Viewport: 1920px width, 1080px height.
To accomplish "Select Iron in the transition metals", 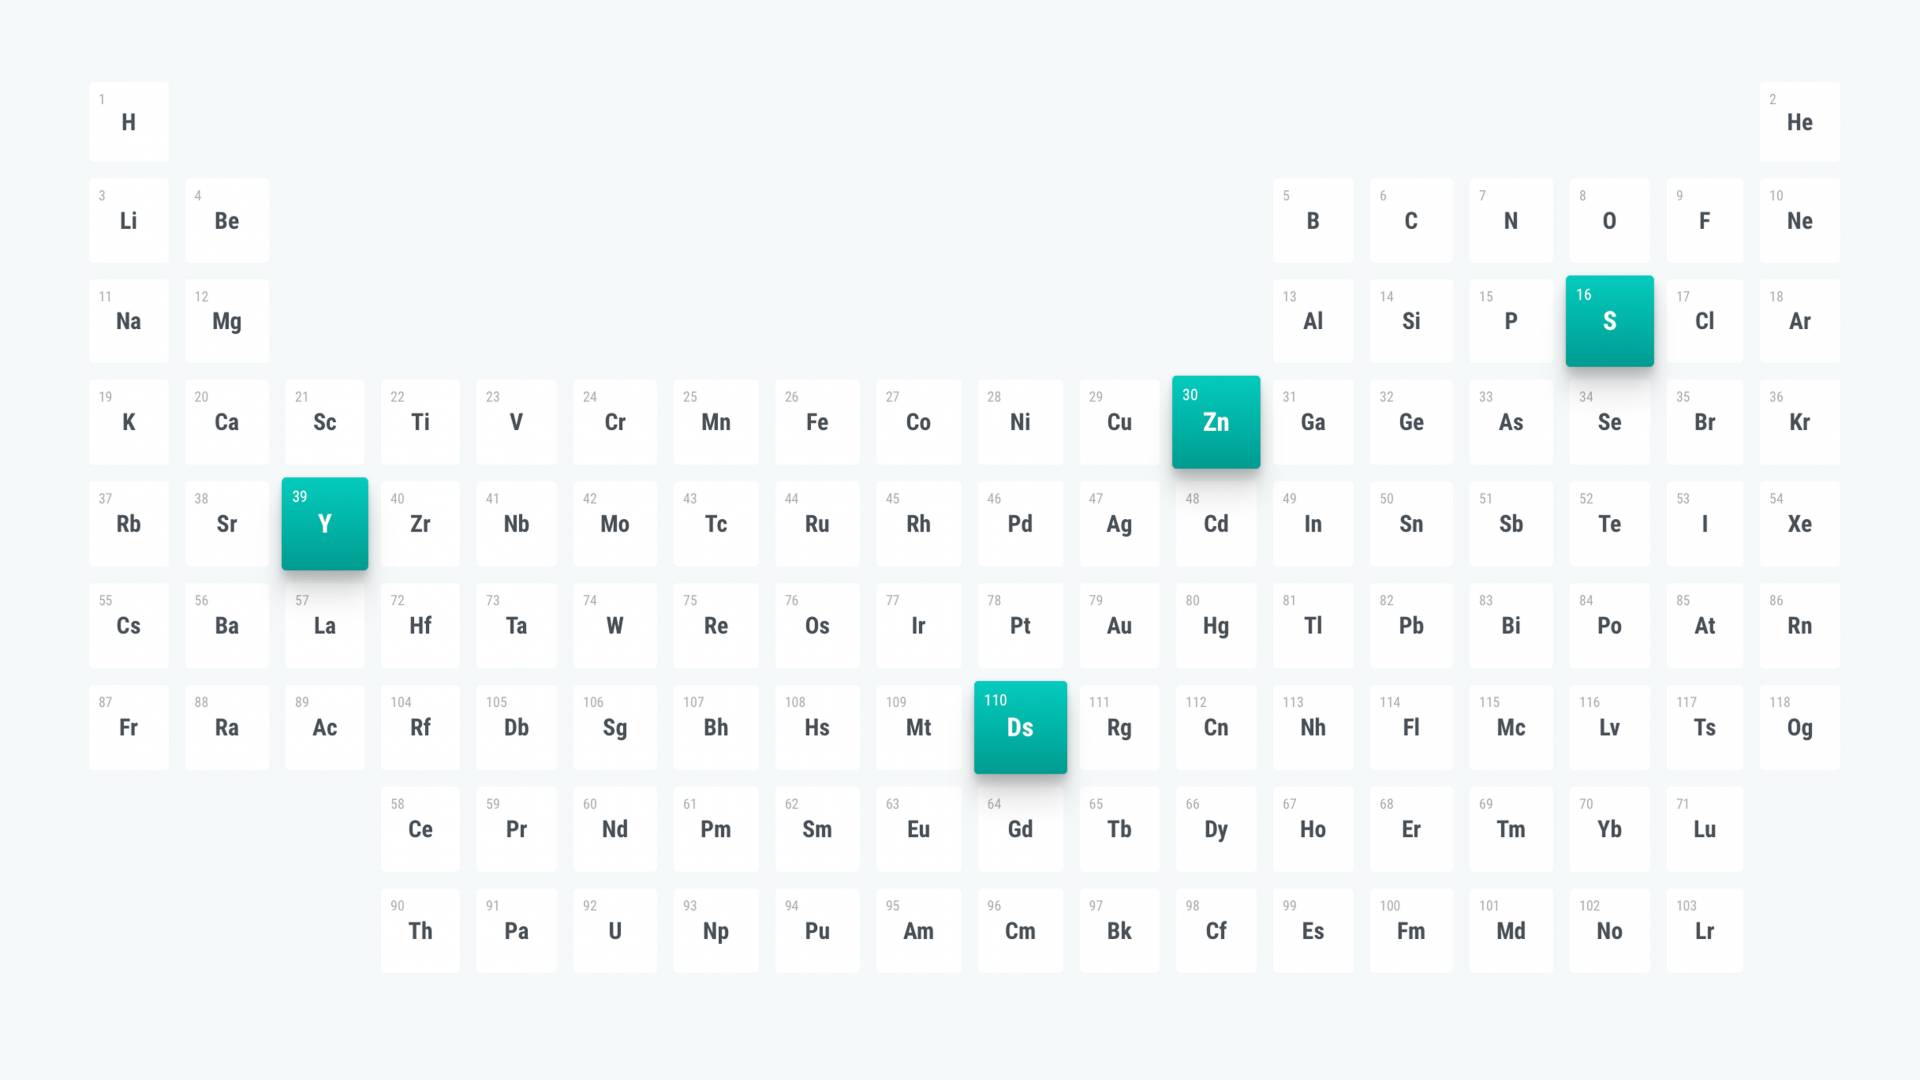I will (817, 422).
